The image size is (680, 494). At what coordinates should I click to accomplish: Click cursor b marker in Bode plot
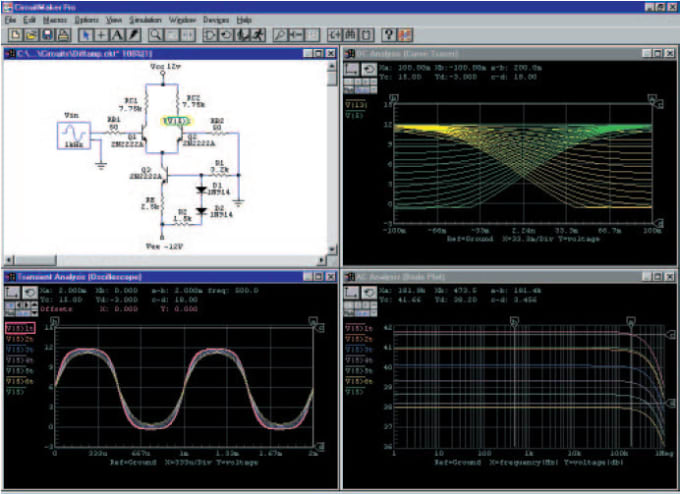point(514,322)
